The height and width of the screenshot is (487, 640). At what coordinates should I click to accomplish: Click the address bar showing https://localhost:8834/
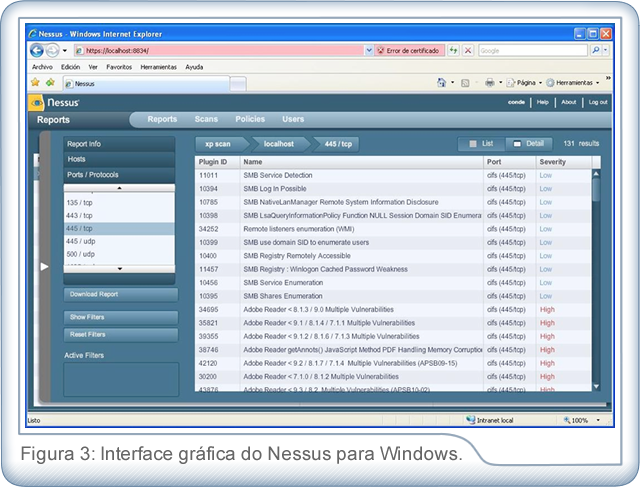[x=218, y=51]
